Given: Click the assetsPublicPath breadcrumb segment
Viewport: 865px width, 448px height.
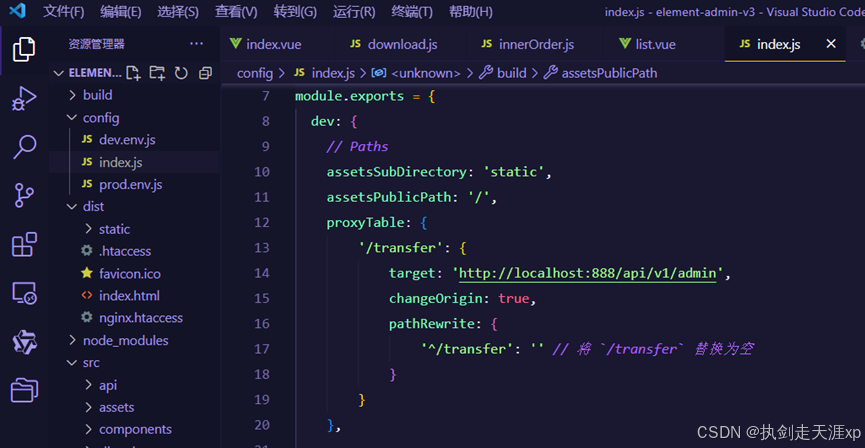Looking at the screenshot, I should point(609,73).
